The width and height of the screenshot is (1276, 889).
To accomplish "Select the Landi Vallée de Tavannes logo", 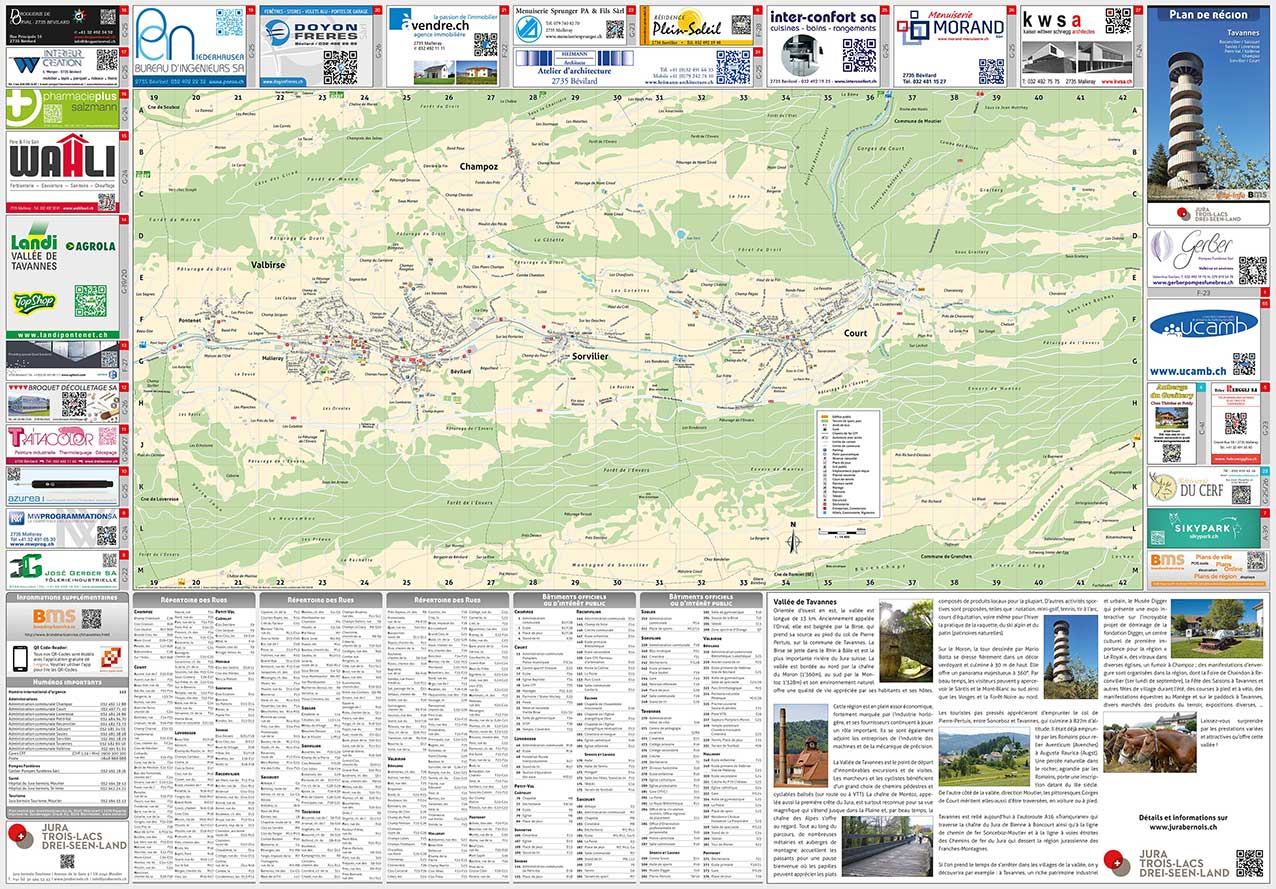I will coord(36,248).
